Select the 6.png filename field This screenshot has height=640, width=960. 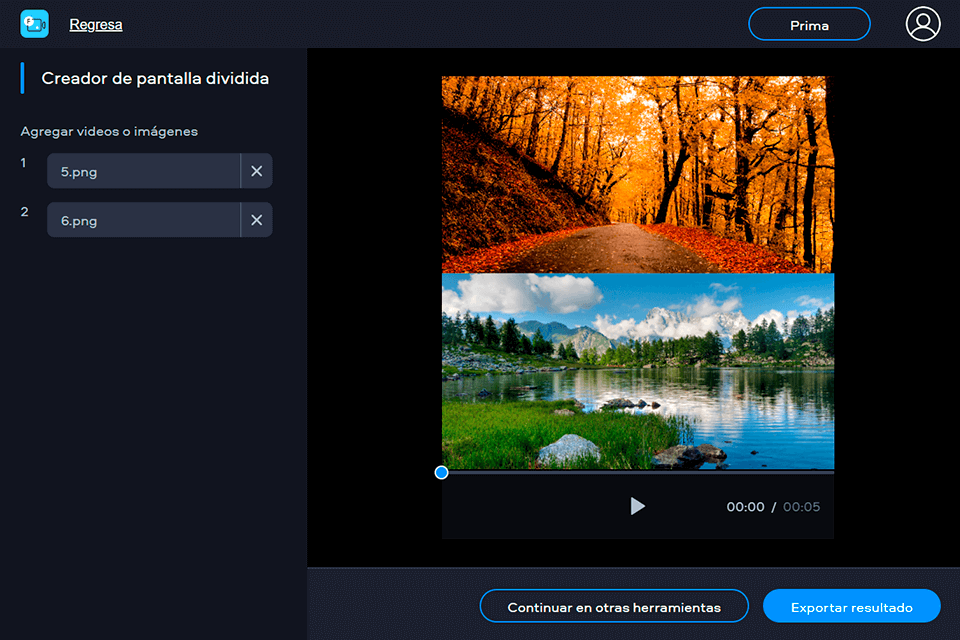pyautogui.click(x=143, y=219)
